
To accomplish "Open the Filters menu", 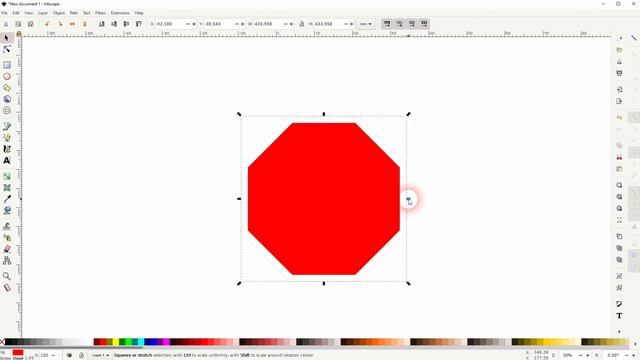I will tap(100, 13).
